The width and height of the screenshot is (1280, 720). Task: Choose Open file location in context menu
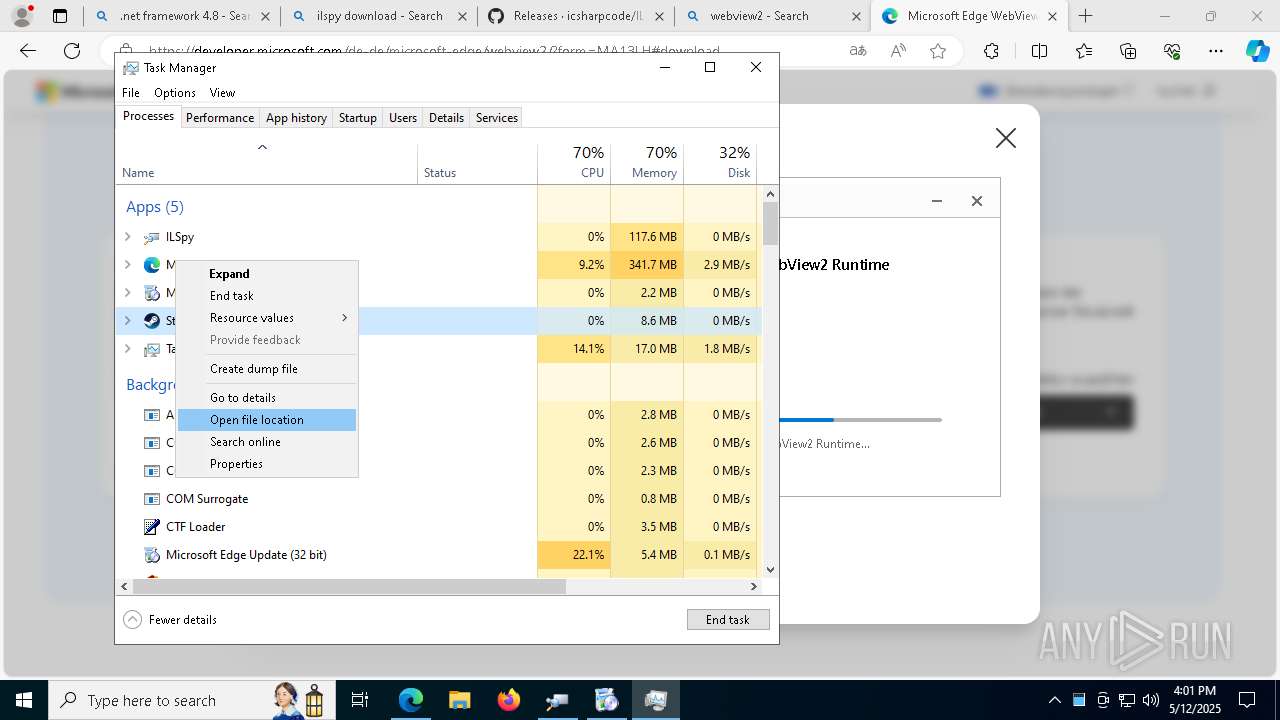tap(267, 420)
